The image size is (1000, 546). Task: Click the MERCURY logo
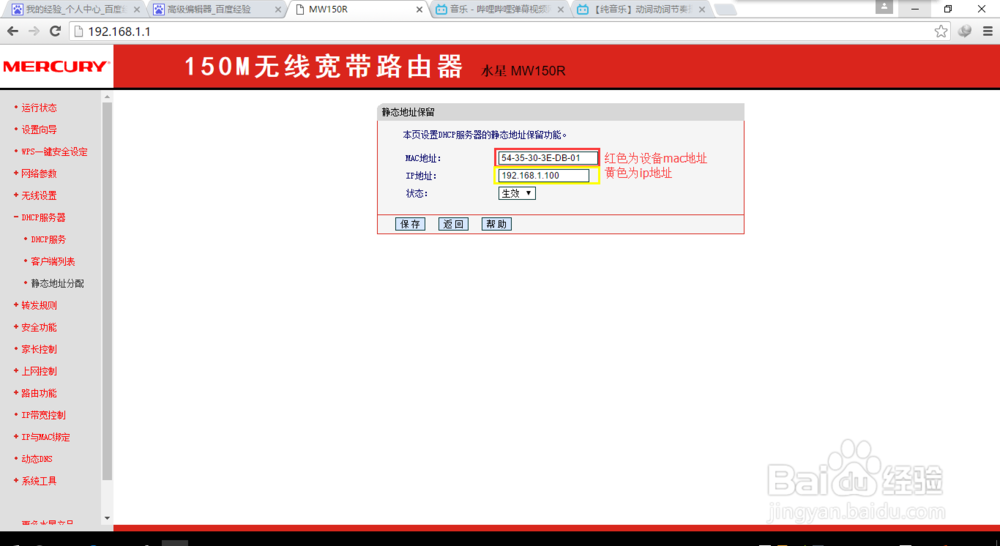coord(56,66)
